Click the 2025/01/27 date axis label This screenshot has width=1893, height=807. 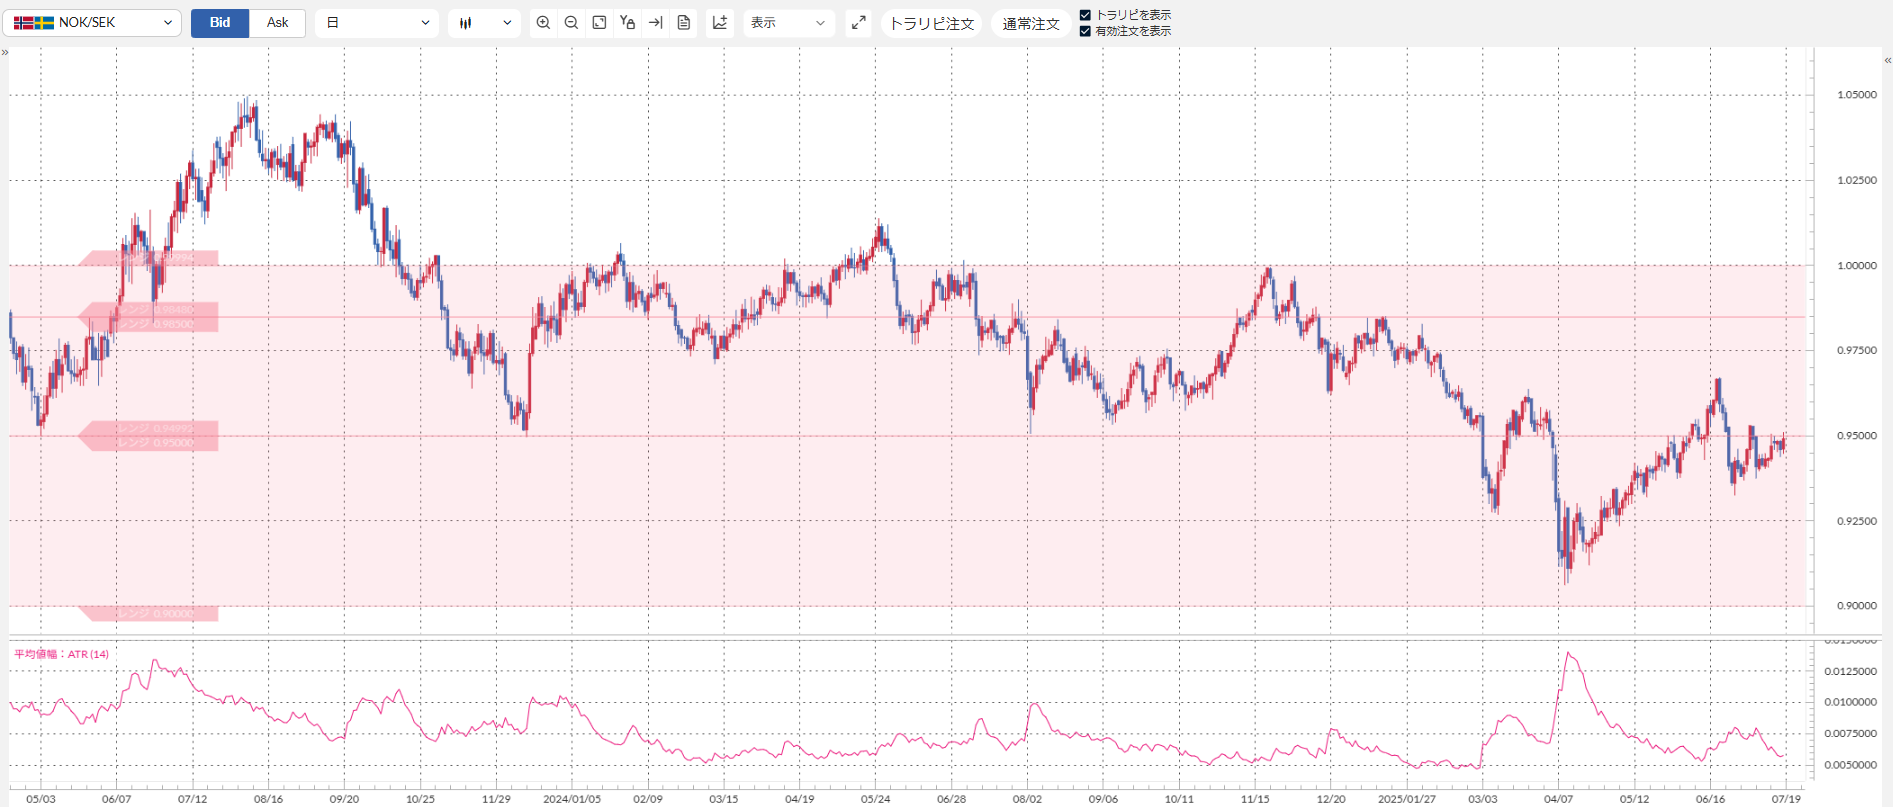pyautogui.click(x=1407, y=799)
